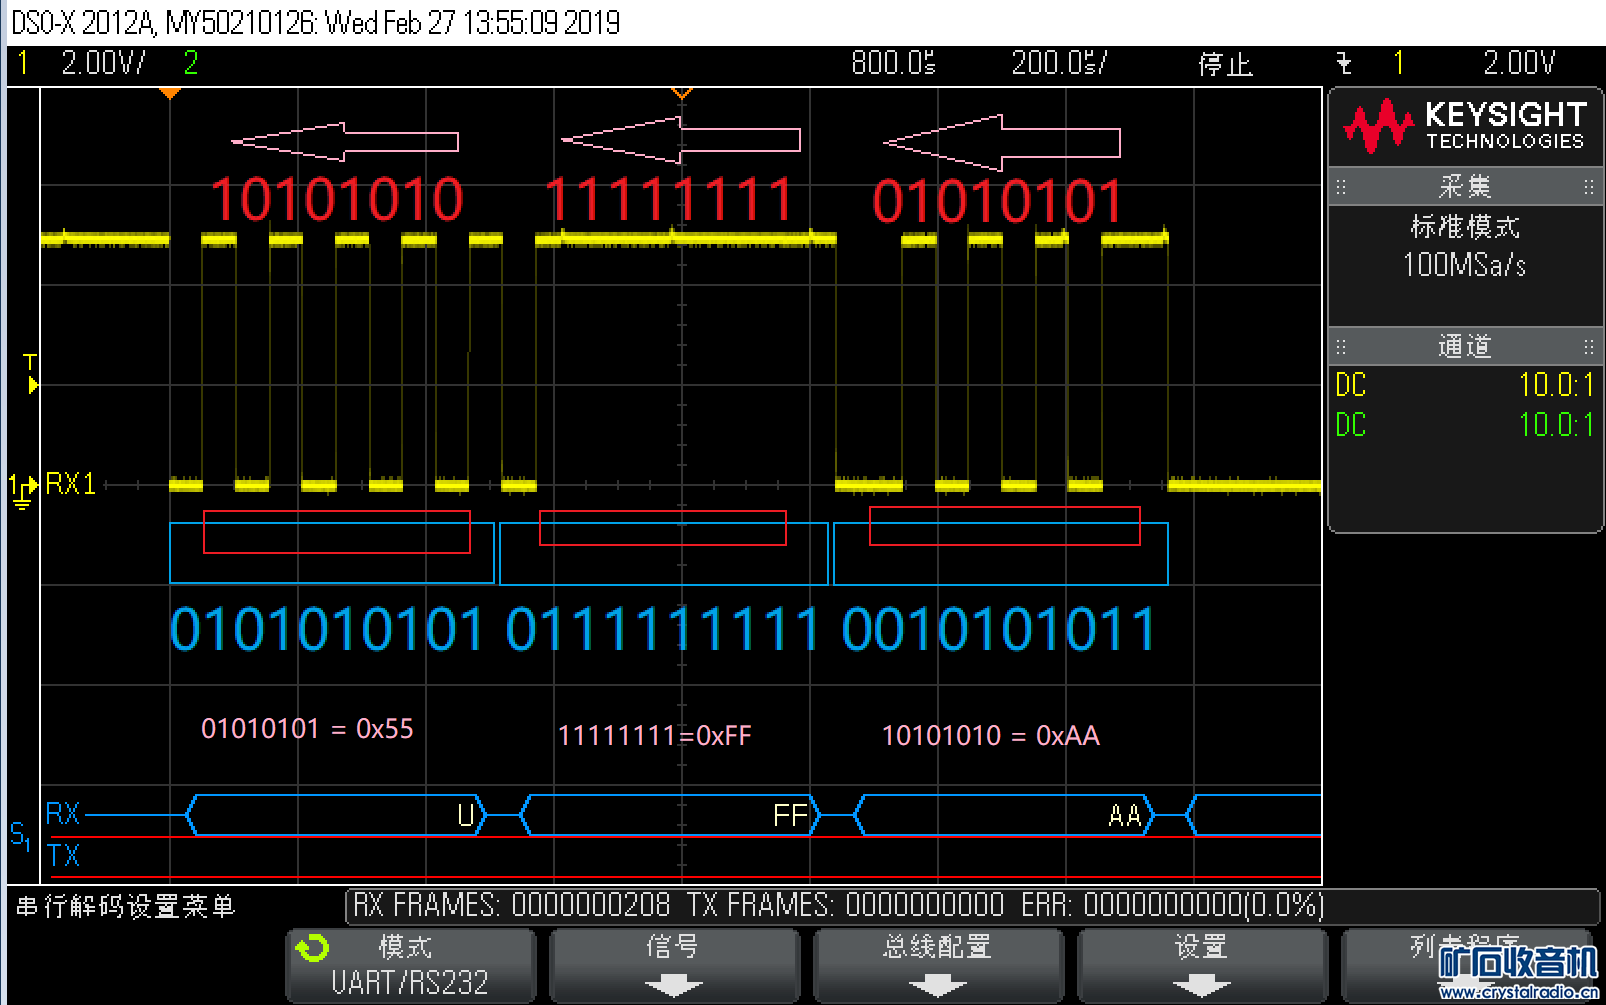Toggle the green channel 2 indicator
The width and height of the screenshot is (1606, 1005).
[191, 63]
